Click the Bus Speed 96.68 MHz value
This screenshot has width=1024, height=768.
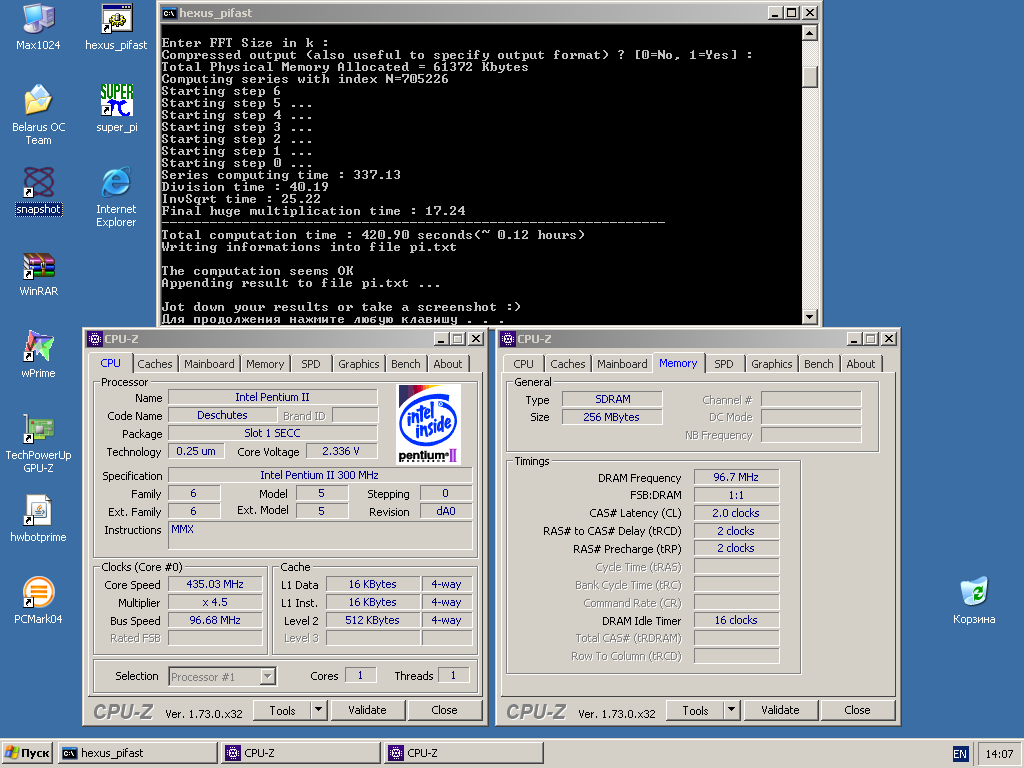point(215,620)
